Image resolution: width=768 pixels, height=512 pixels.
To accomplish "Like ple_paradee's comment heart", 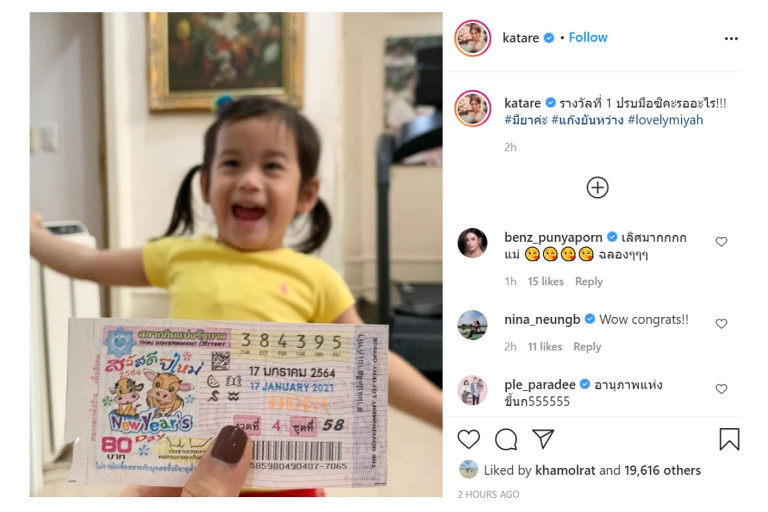I will click(721, 389).
